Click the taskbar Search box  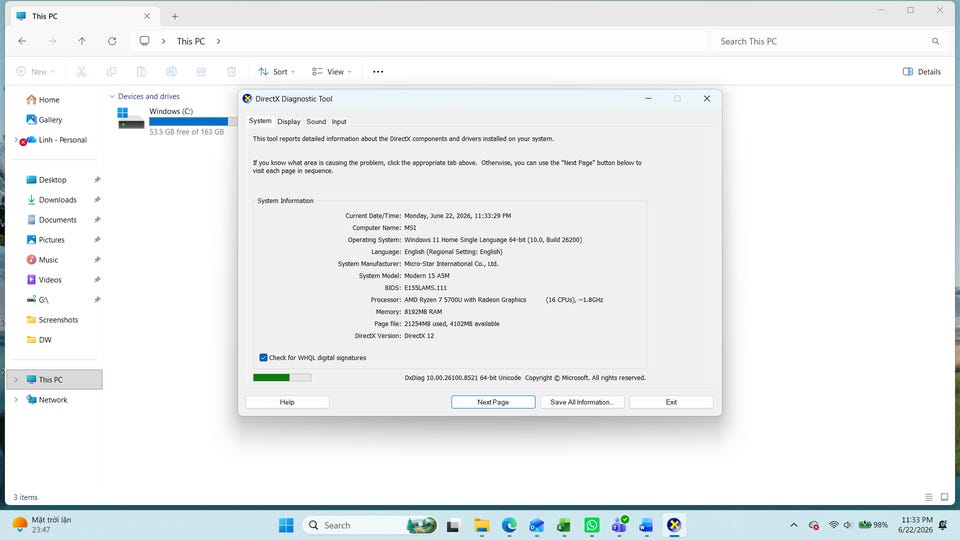(x=370, y=525)
